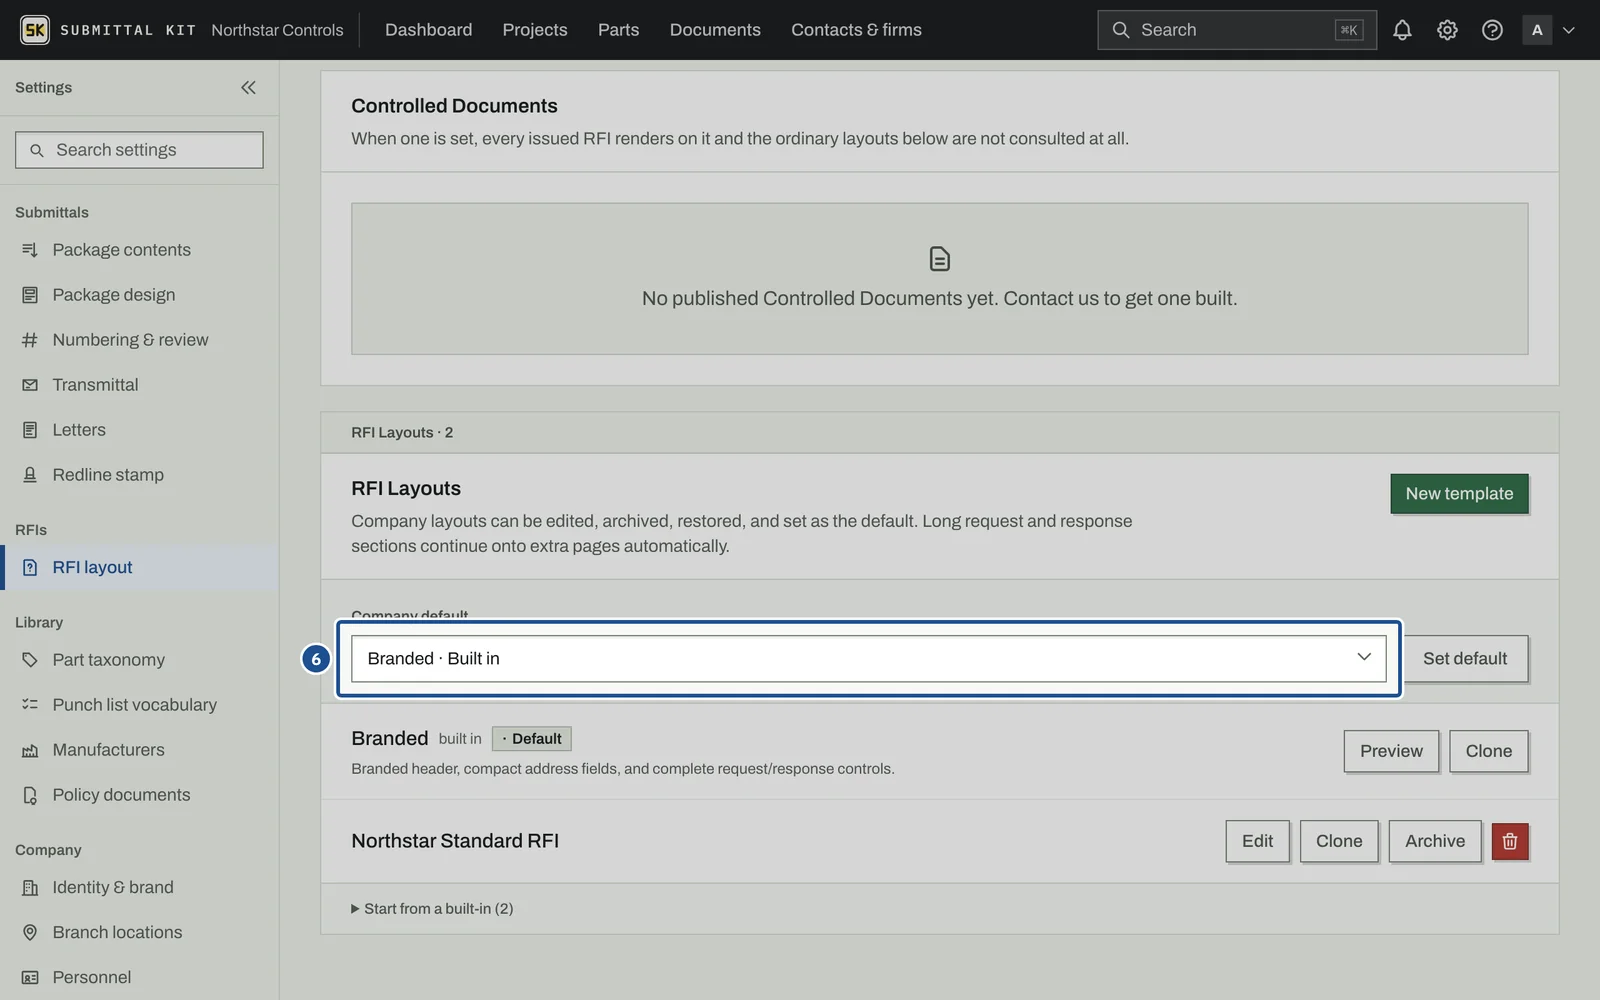1600x1000 pixels.
Task: Click the empty-state document icon
Action: tap(939, 259)
